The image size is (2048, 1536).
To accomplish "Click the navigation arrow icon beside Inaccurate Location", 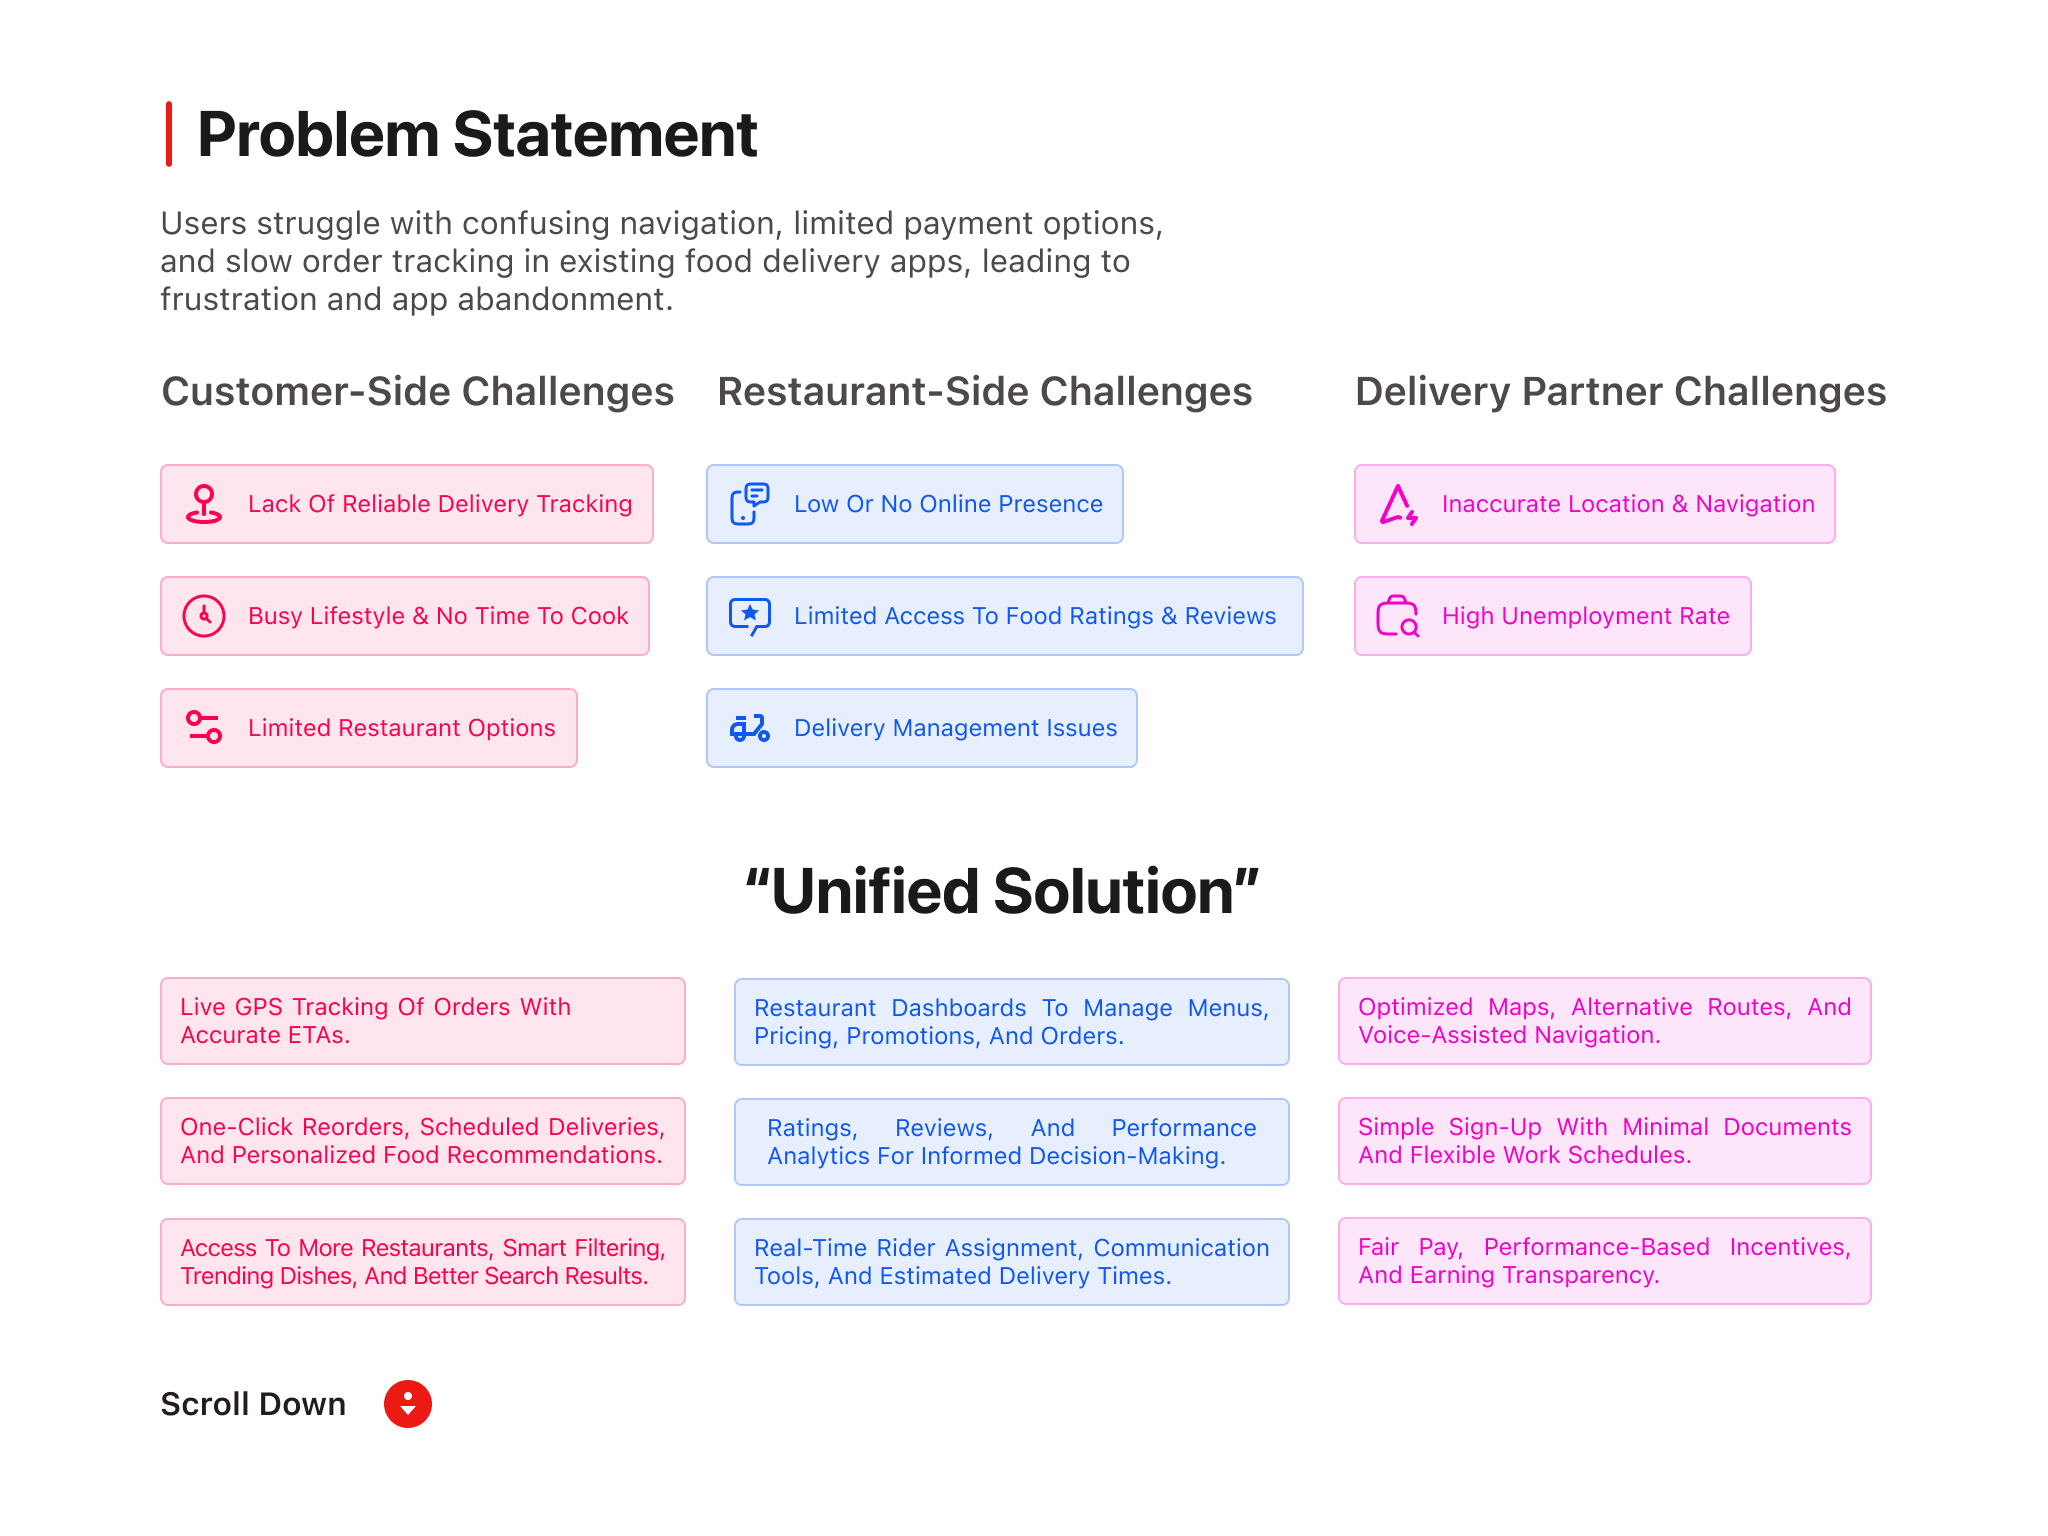I will (1398, 504).
